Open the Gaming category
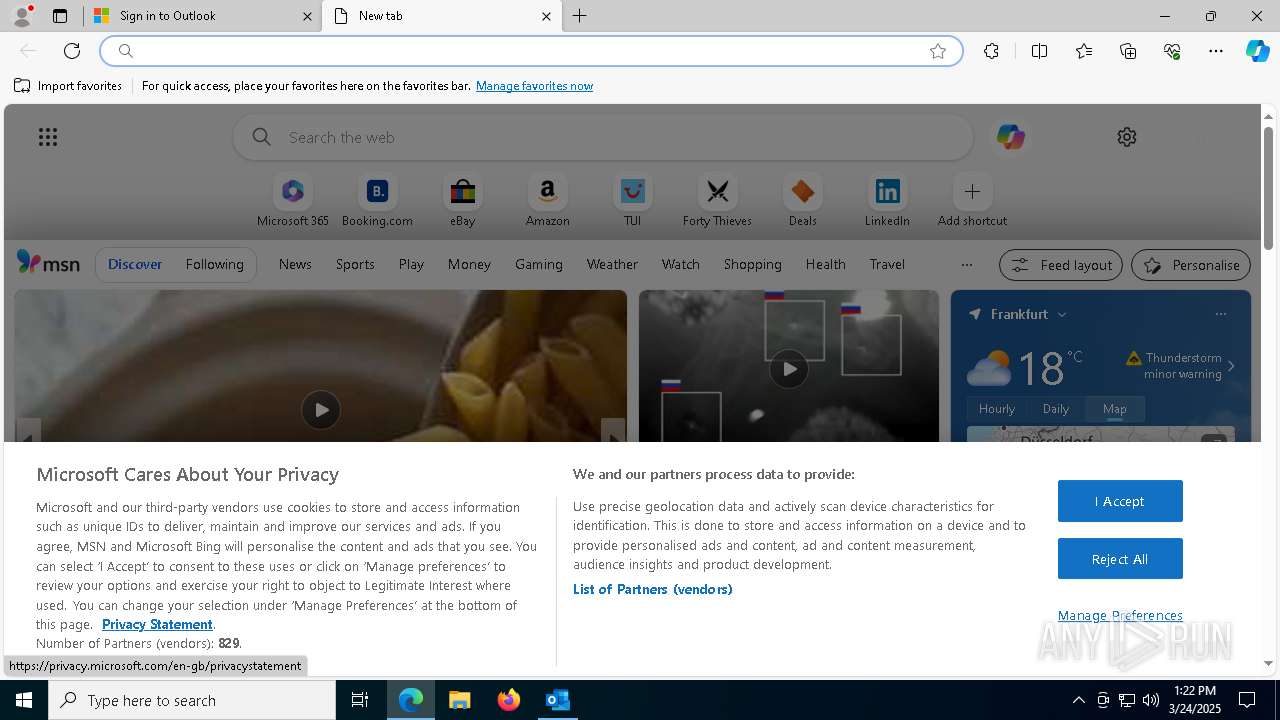Image resolution: width=1280 pixels, height=720 pixels. pos(539,264)
